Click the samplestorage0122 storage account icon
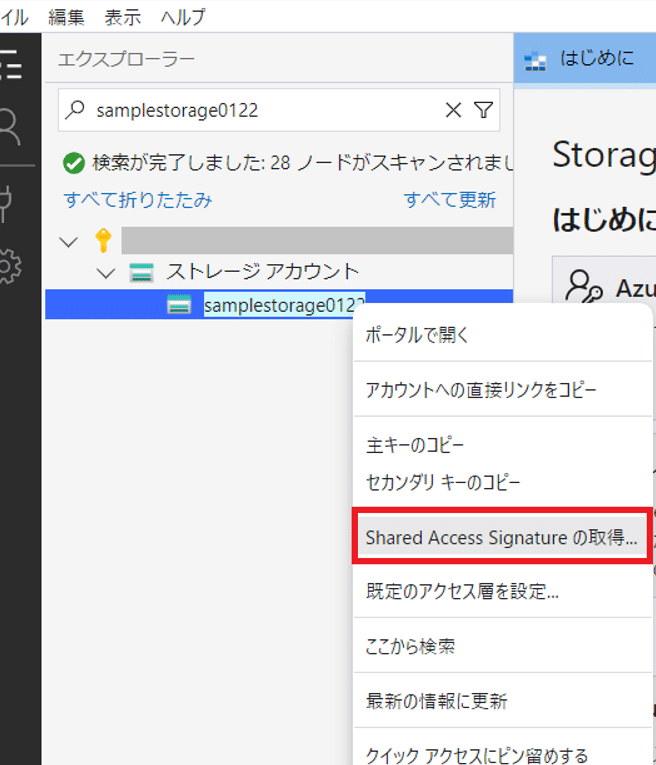The width and height of the screenshot is (656, 765). (x=179, y=304)
